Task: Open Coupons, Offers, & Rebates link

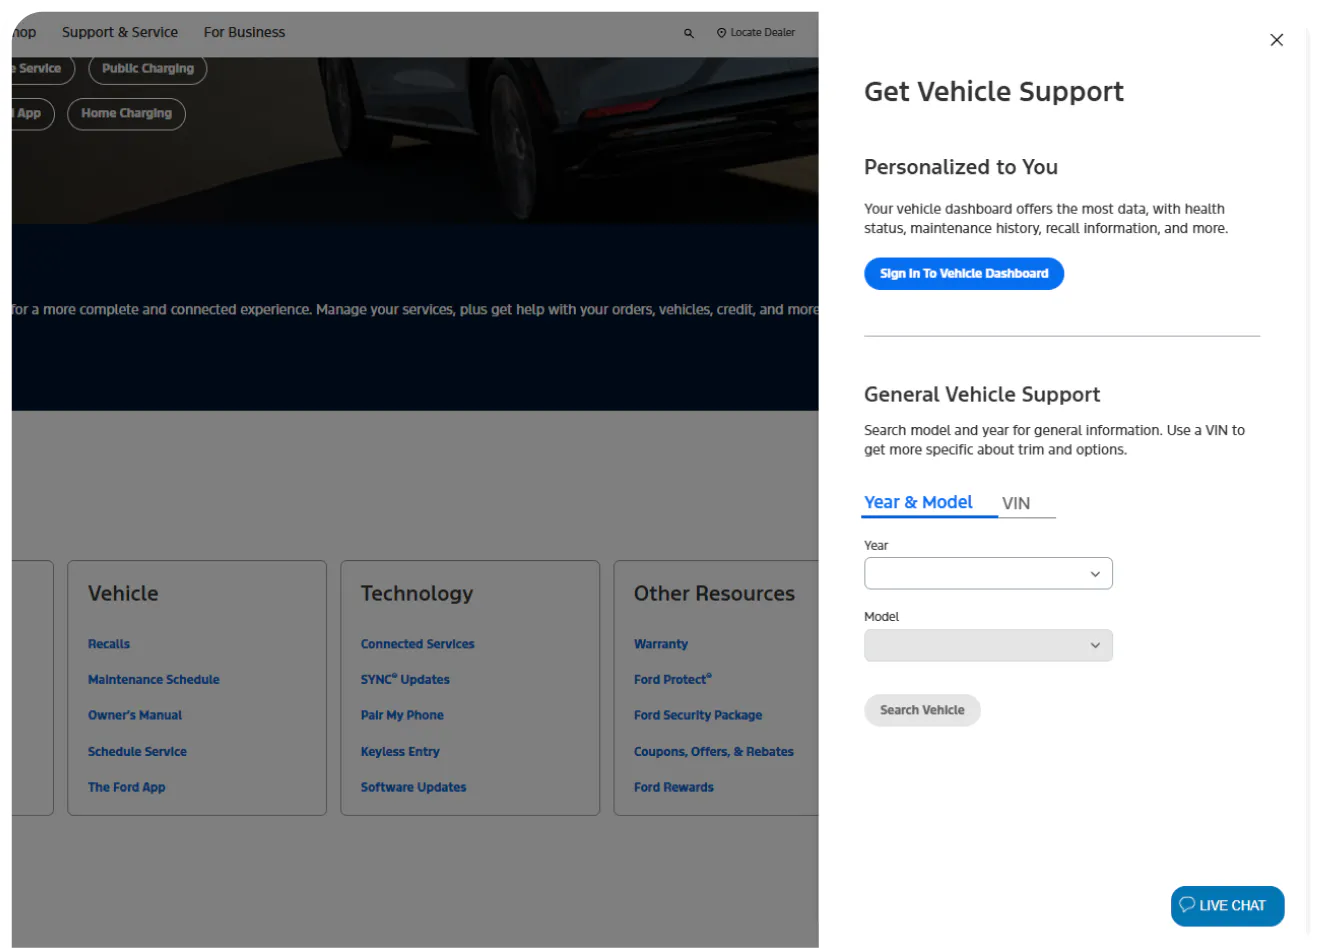Action: click(714, 751)
